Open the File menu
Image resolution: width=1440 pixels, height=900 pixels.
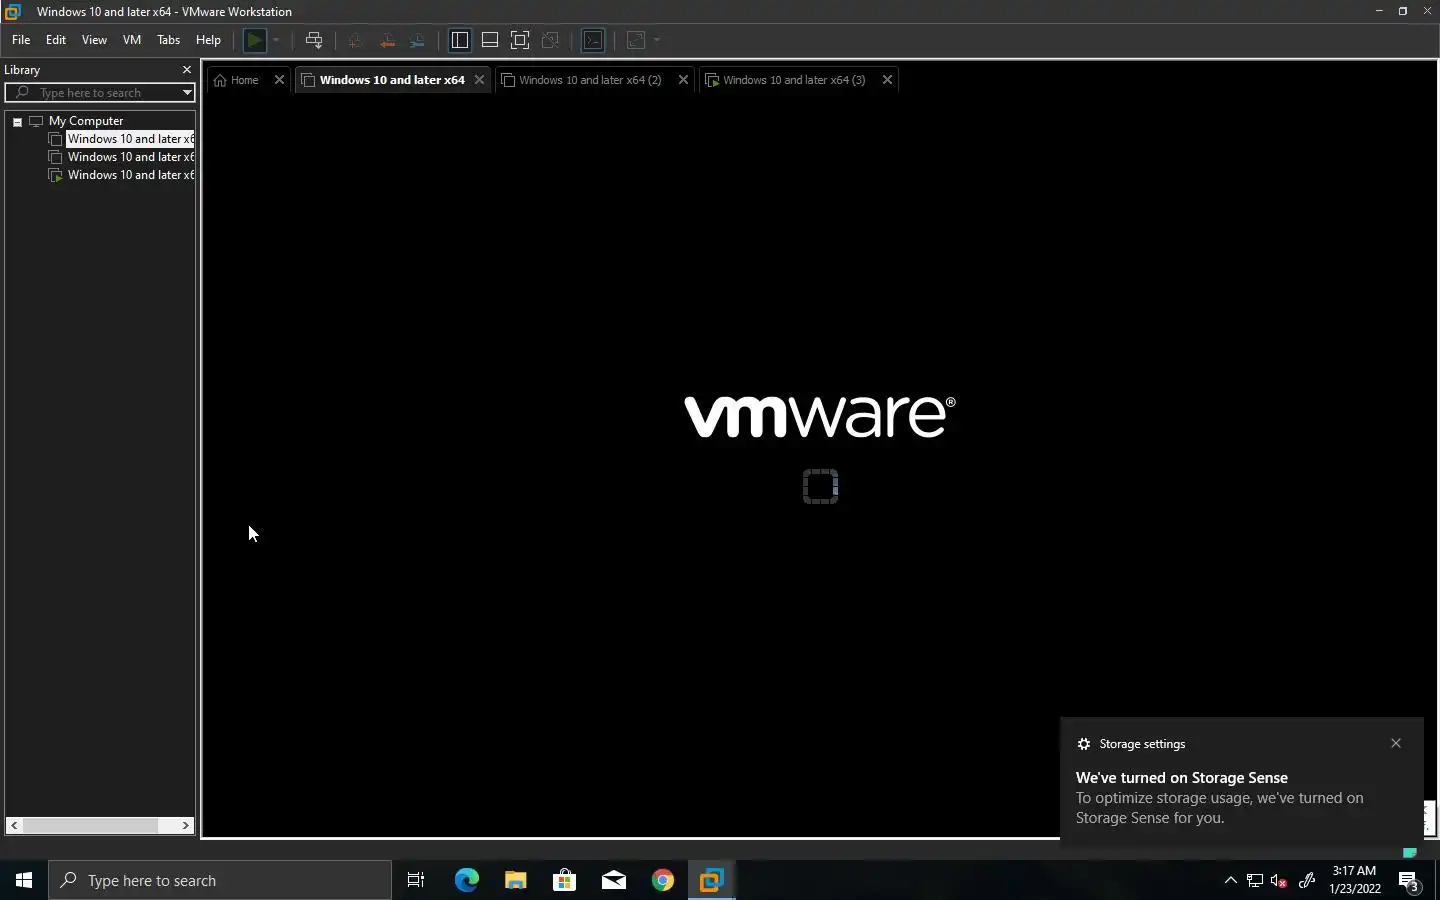pos(21,40)
